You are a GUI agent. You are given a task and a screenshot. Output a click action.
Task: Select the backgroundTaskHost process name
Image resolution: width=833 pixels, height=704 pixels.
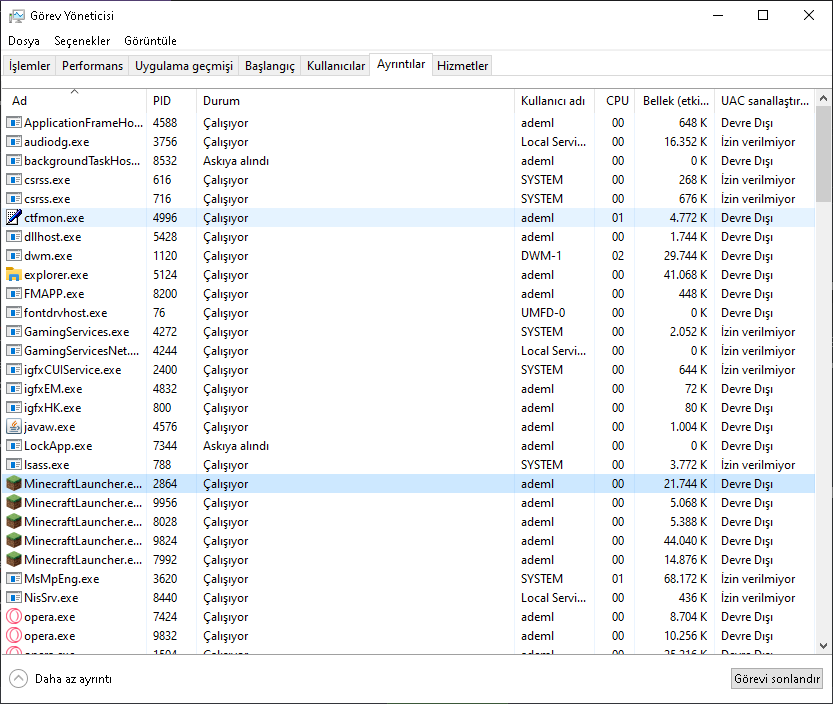coord(82,161)
